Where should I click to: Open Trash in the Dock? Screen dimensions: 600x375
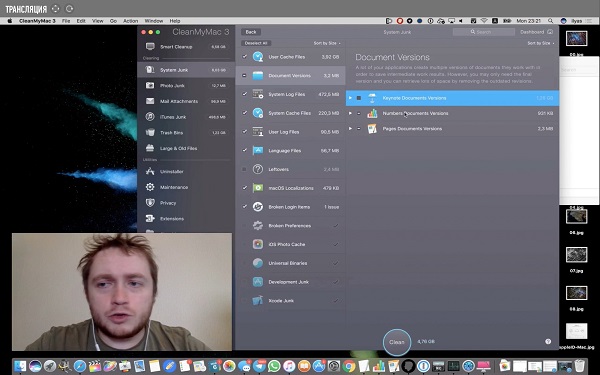(x=580, y=366)
